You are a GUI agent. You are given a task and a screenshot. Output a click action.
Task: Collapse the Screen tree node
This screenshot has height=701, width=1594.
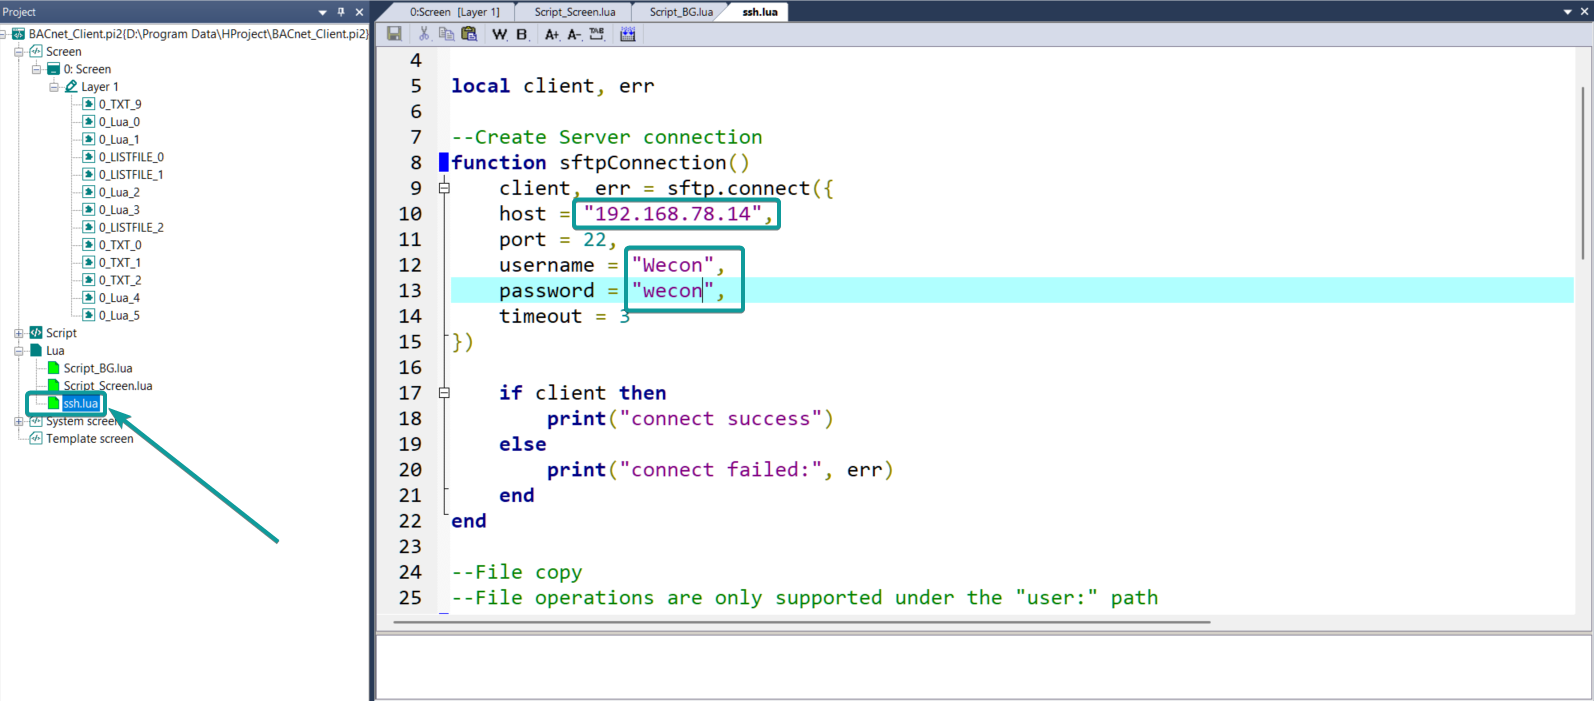click(x=18, y=52)
